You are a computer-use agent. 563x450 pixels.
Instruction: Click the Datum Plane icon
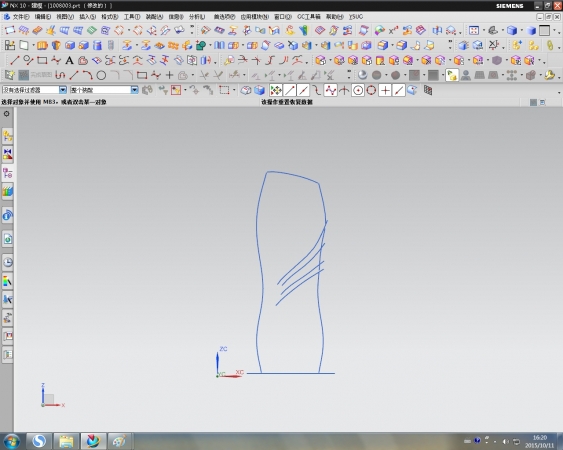(x=24, y=45)
